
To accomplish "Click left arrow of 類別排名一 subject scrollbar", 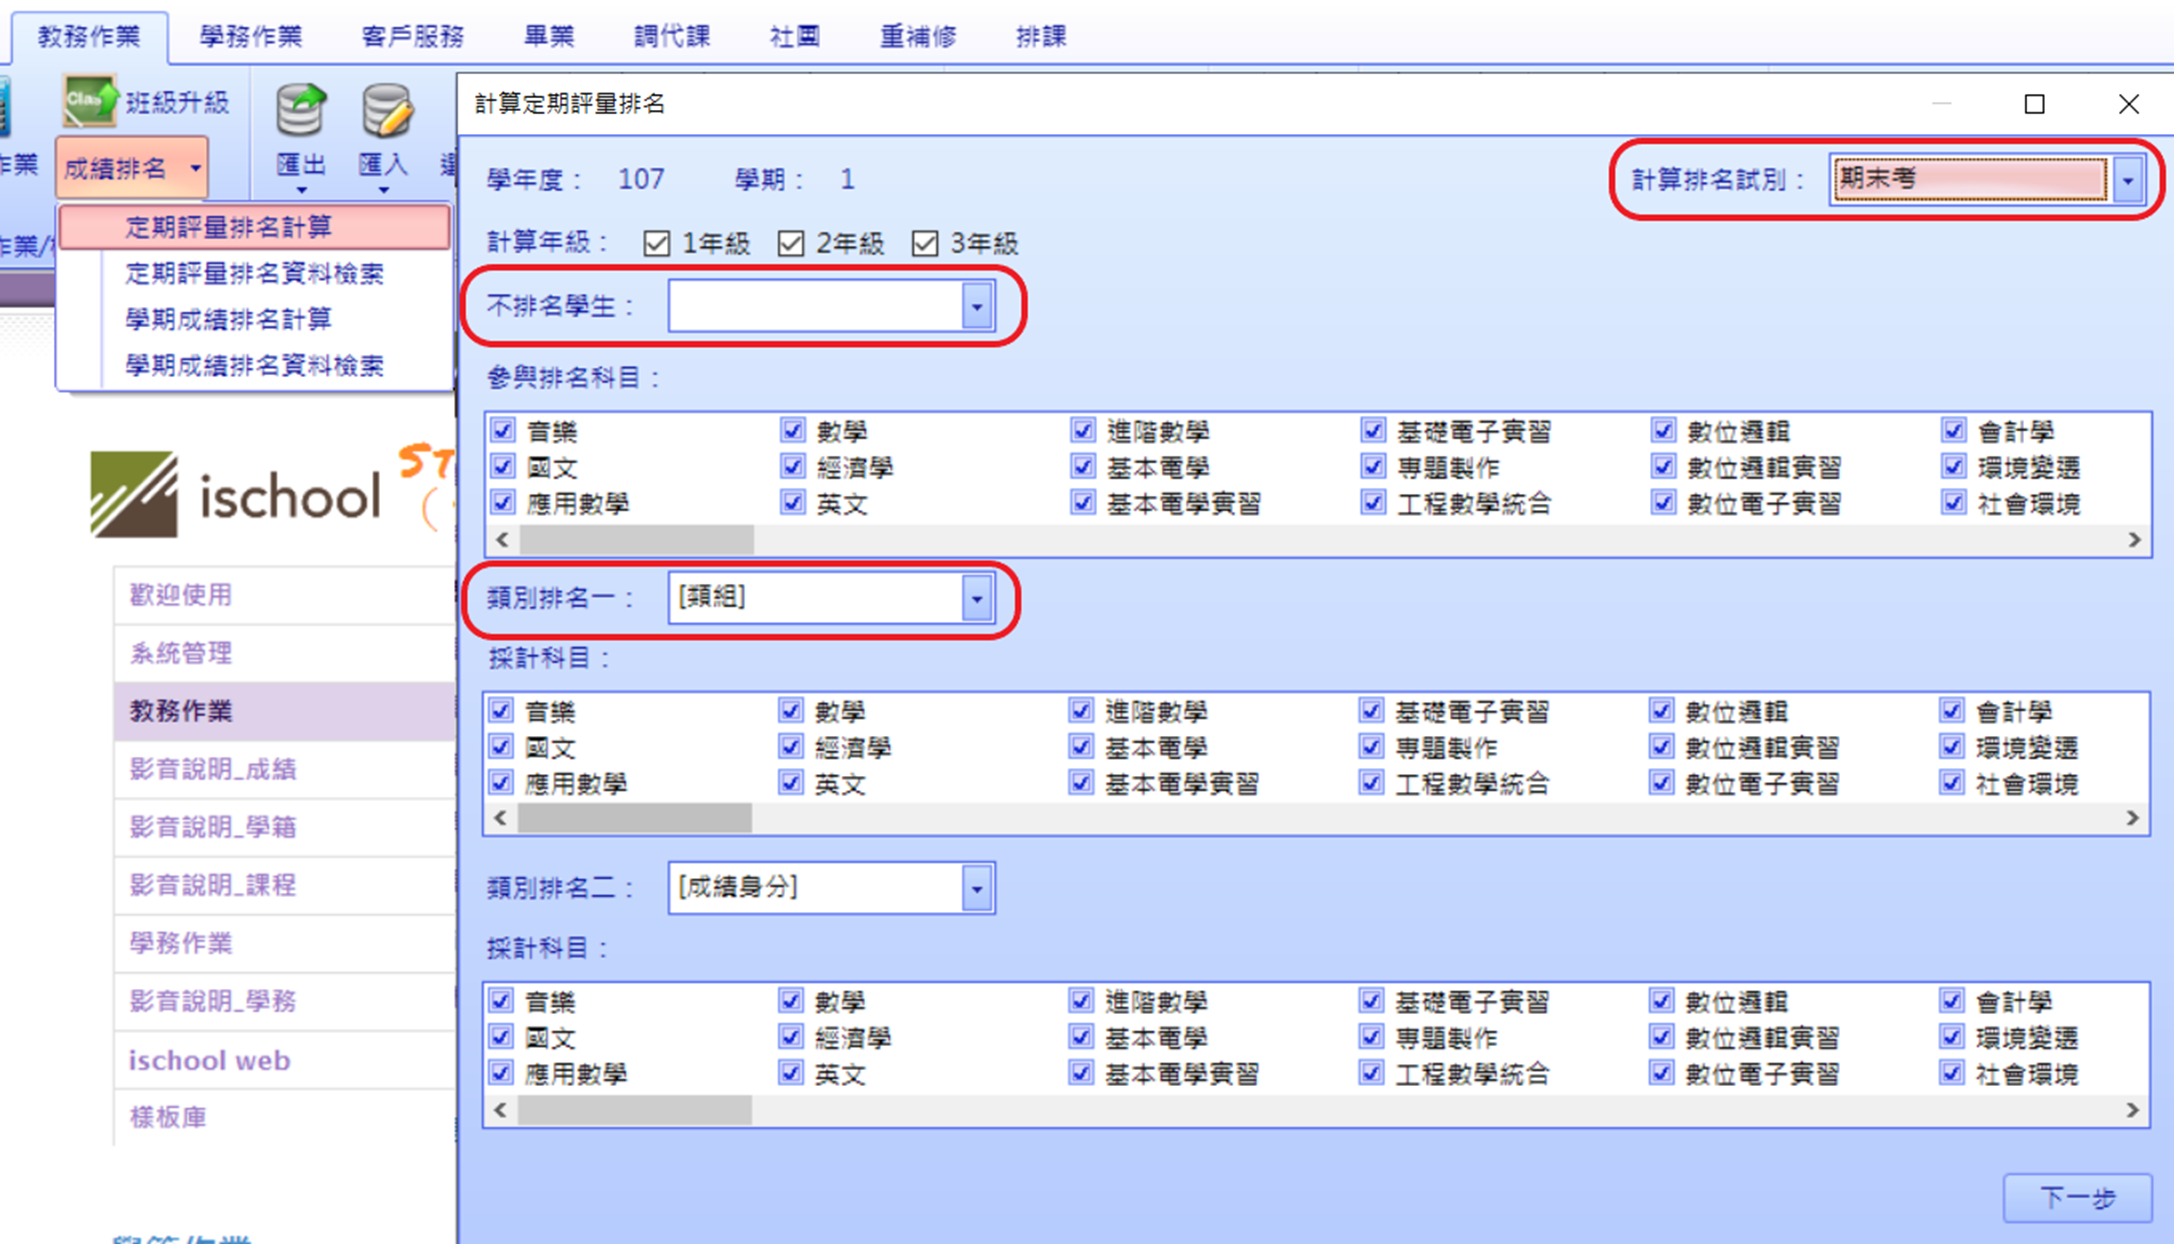I will tap(500, 819).
